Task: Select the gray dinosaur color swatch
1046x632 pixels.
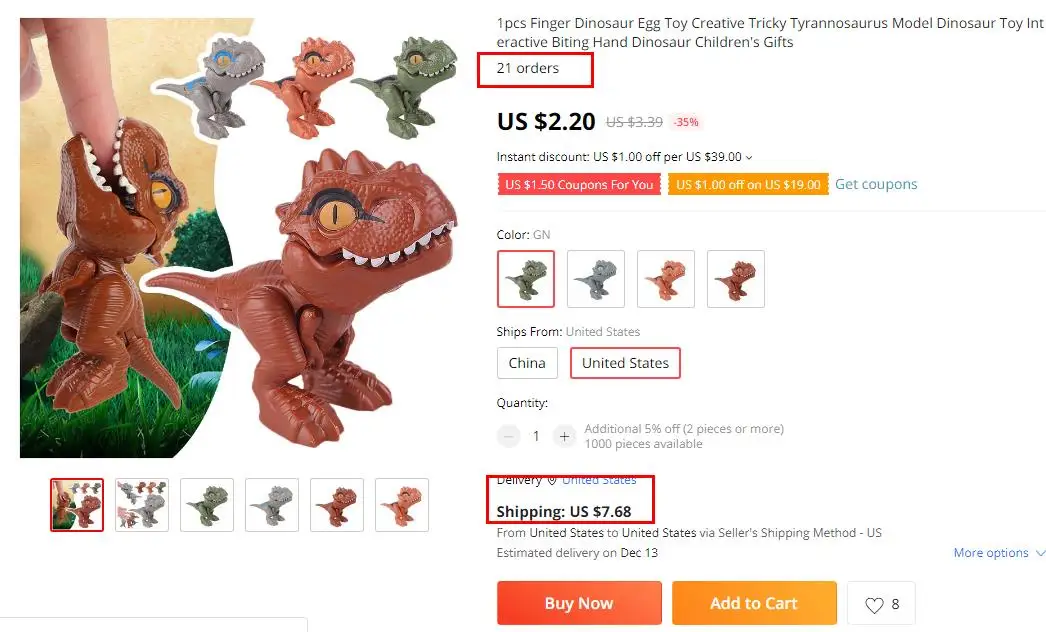Action: (596, 279)
